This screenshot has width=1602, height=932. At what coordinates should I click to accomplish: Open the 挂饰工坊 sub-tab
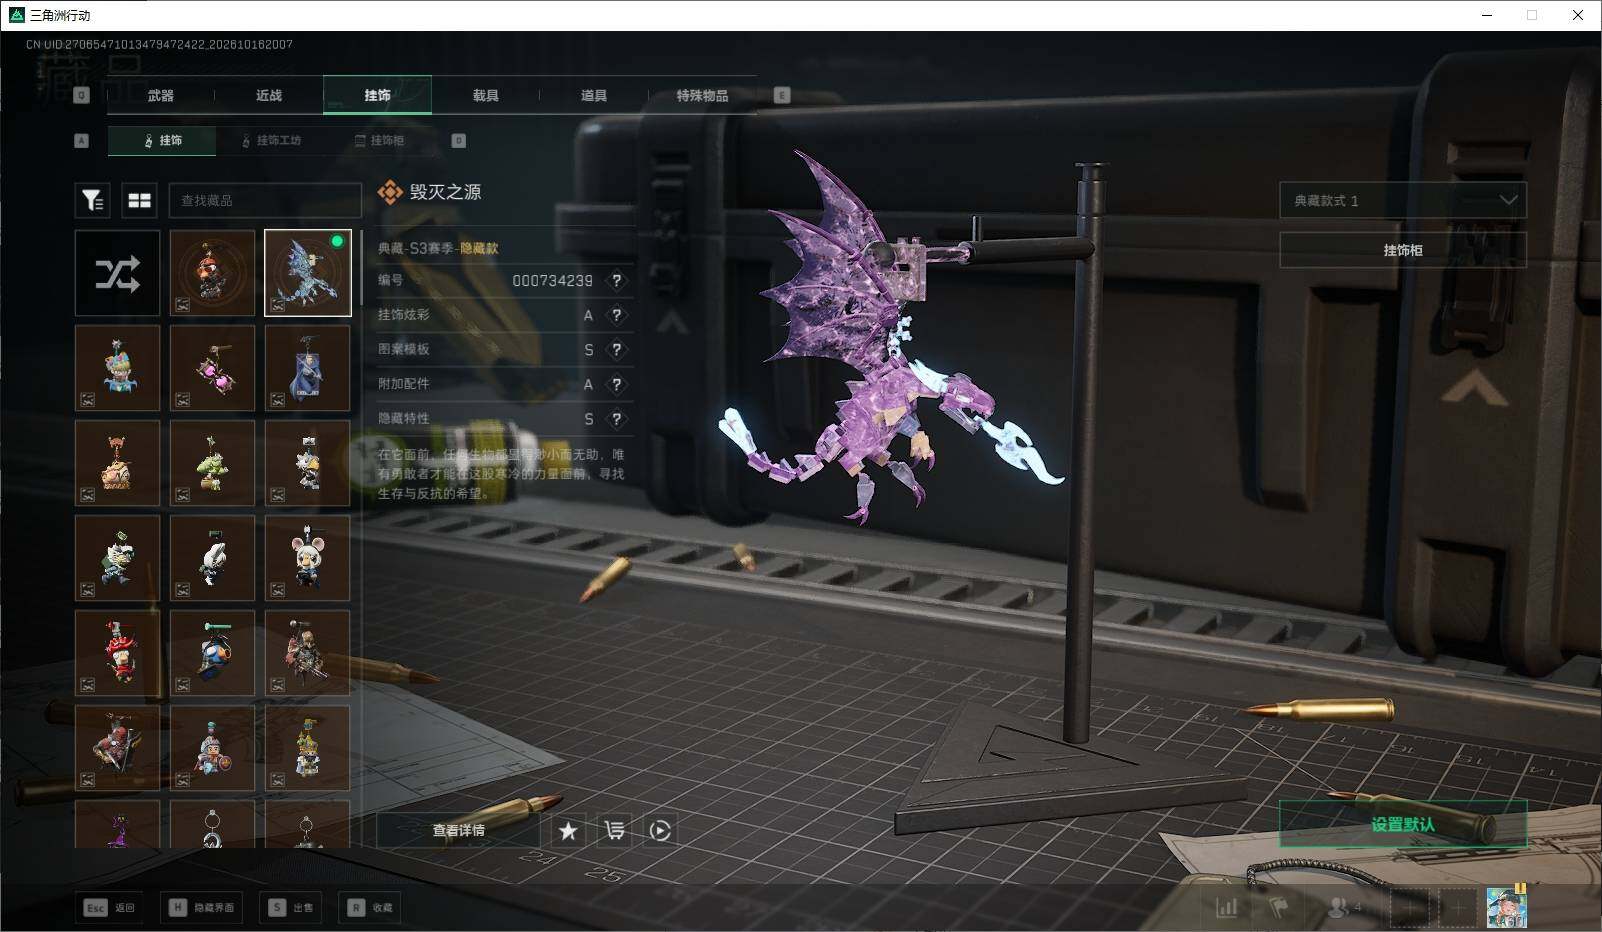[271, 140]
